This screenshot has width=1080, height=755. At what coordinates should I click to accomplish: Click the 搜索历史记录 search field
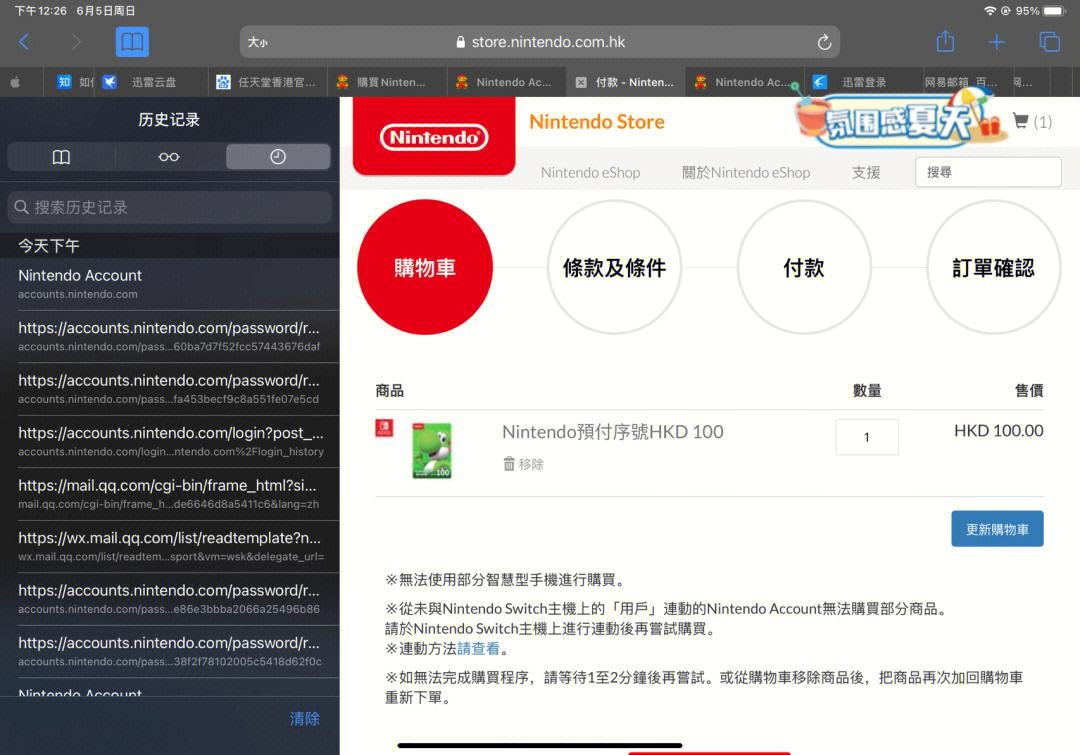(x=169, y=207)
